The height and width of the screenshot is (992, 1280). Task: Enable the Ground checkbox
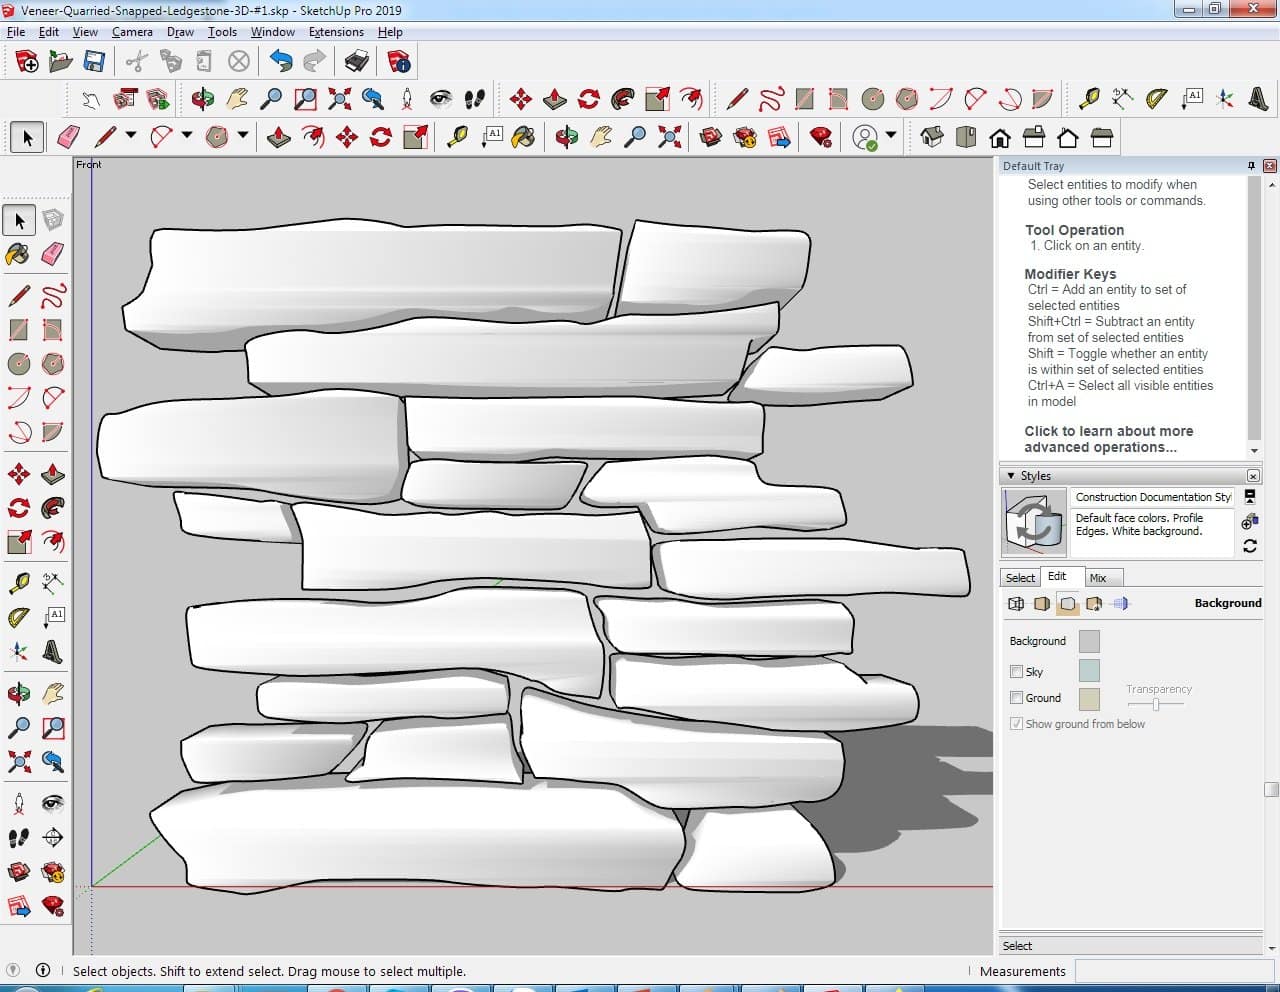coord(1017,698)
